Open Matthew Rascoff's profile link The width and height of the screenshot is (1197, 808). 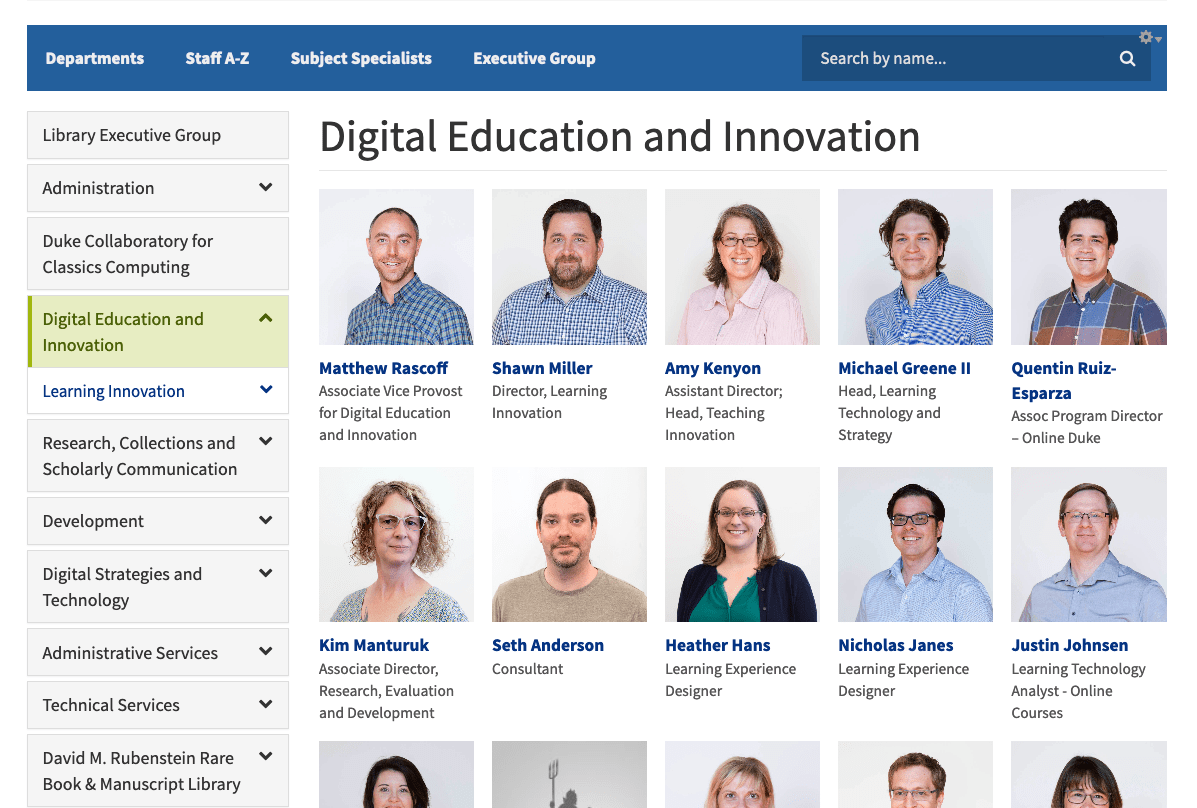click(x=383, y=368)
